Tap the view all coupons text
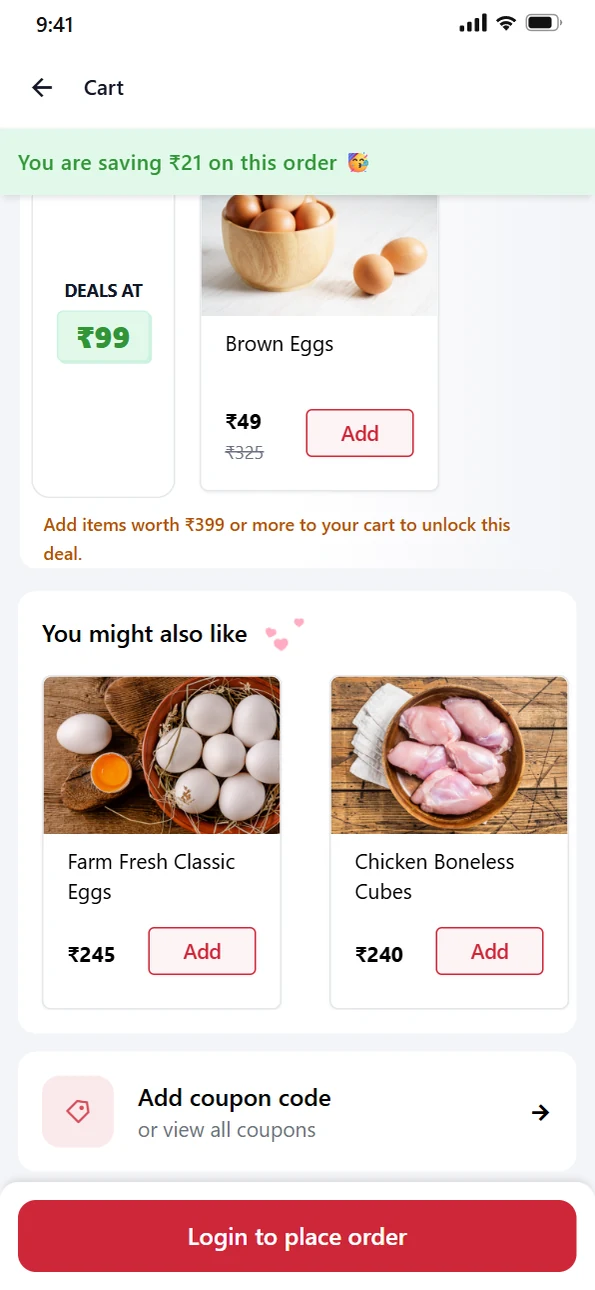 [227, 1130]
